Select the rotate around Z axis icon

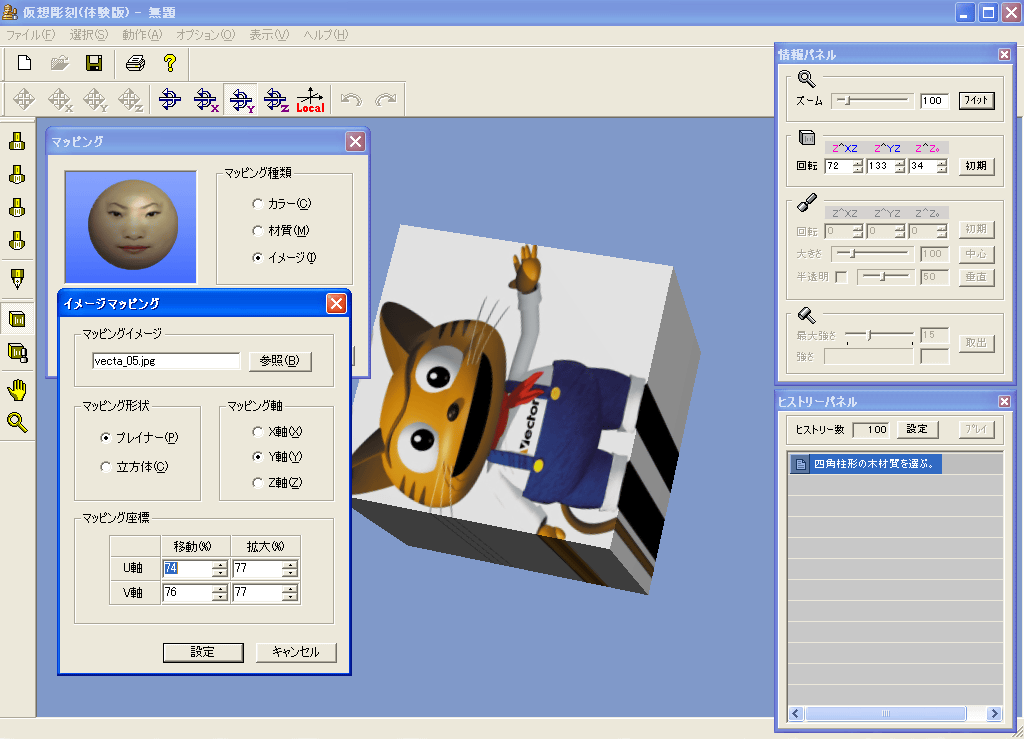click(x=276, y=99)
